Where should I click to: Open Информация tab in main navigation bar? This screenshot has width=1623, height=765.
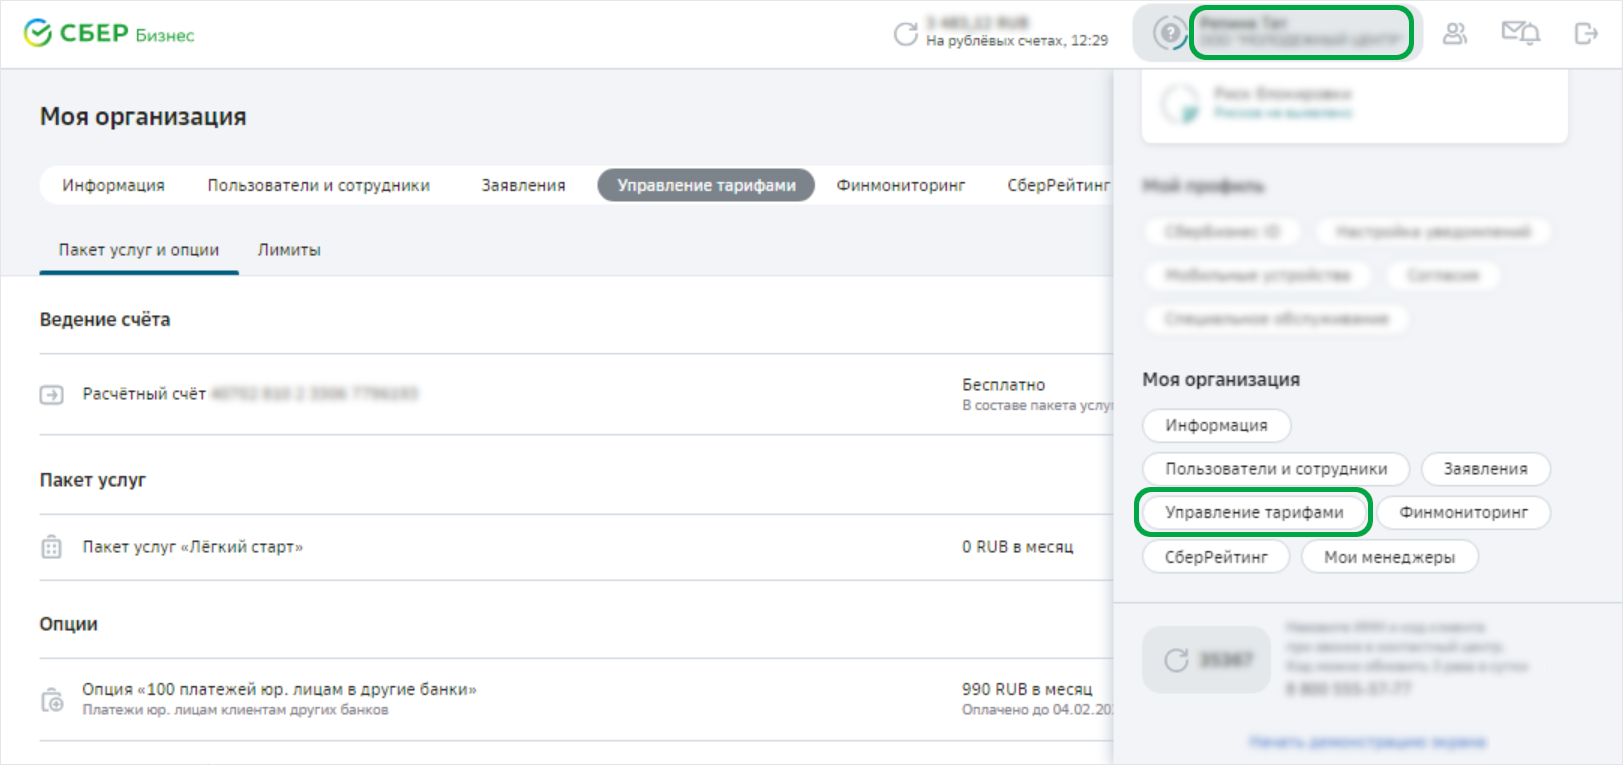[113, 186]
